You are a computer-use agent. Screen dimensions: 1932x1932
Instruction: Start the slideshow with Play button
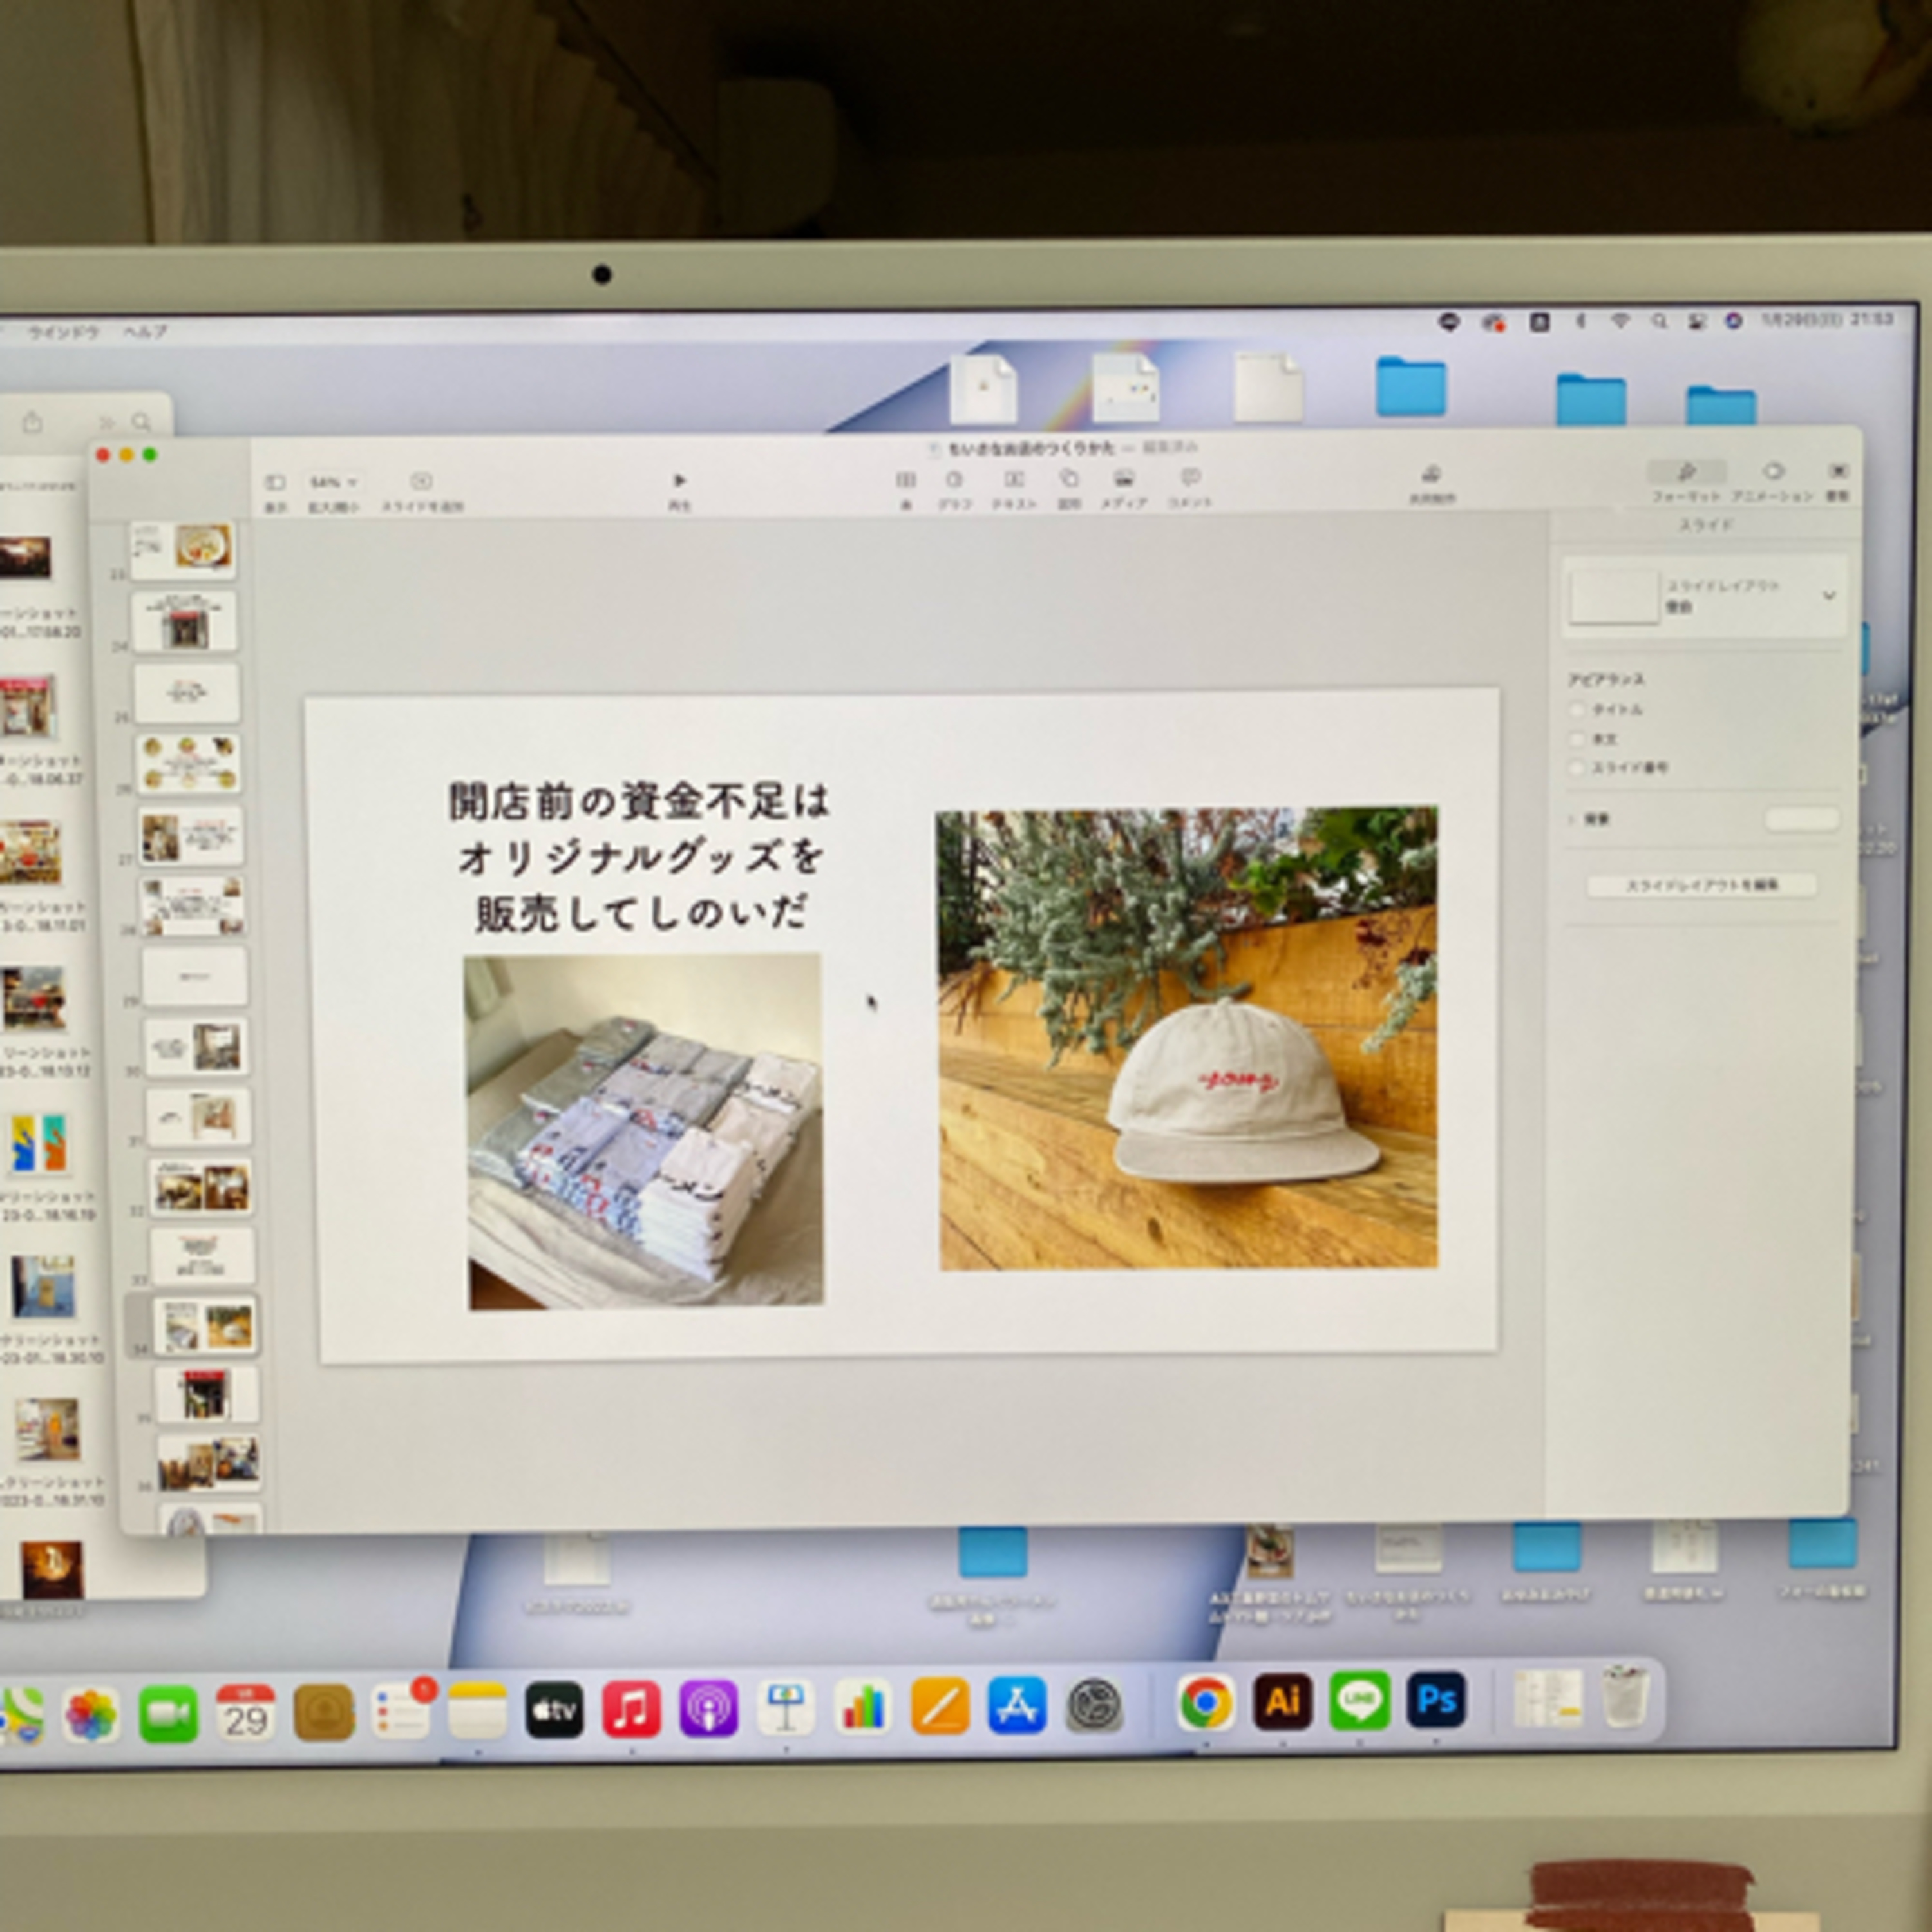[x=680, y=481]
